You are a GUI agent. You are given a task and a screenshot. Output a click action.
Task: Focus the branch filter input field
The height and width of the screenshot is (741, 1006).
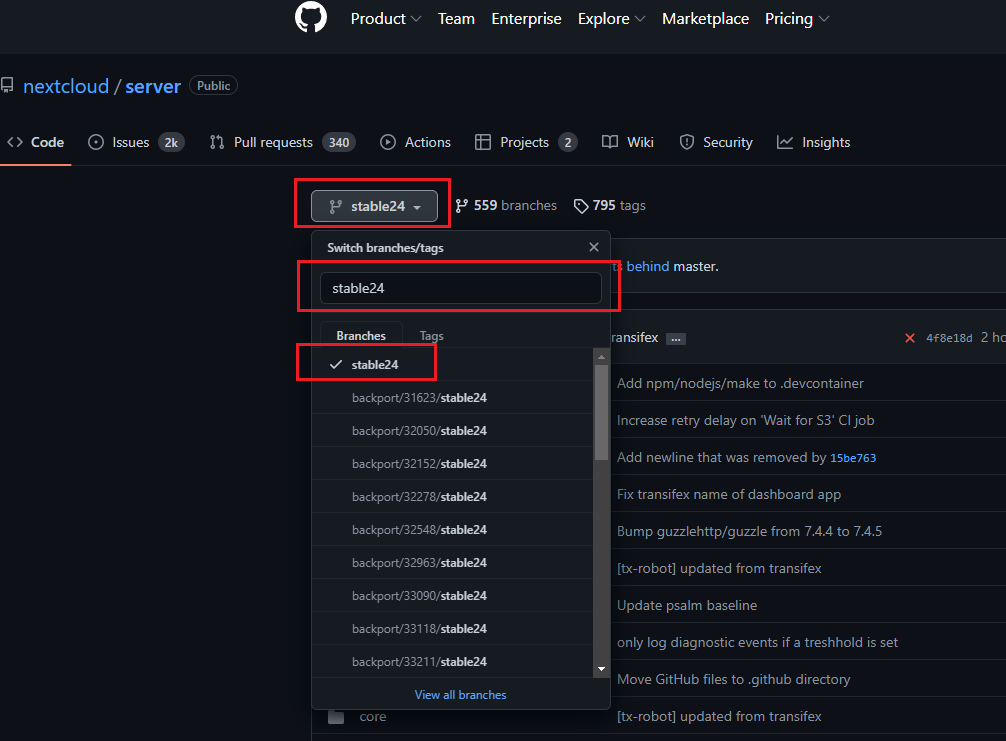(x=461, y=288)
